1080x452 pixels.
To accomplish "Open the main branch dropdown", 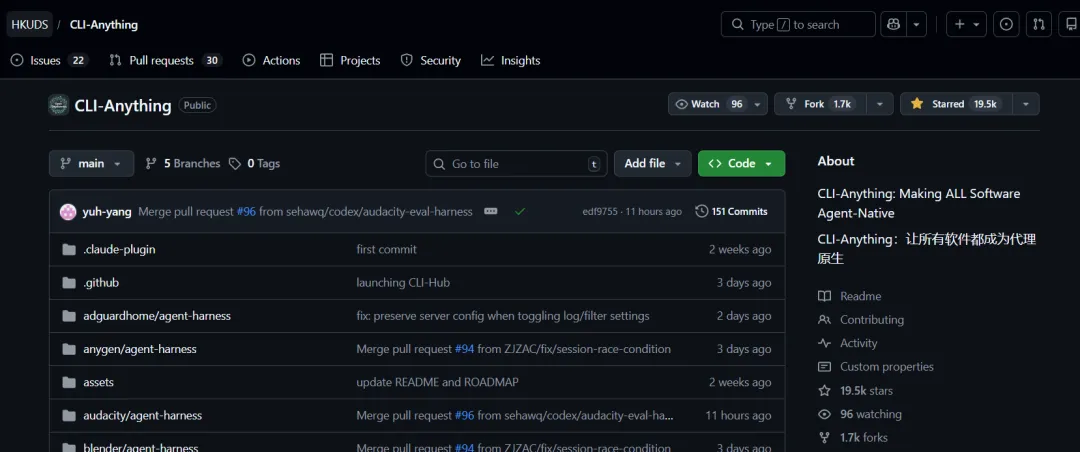I will tap(92, 163).
